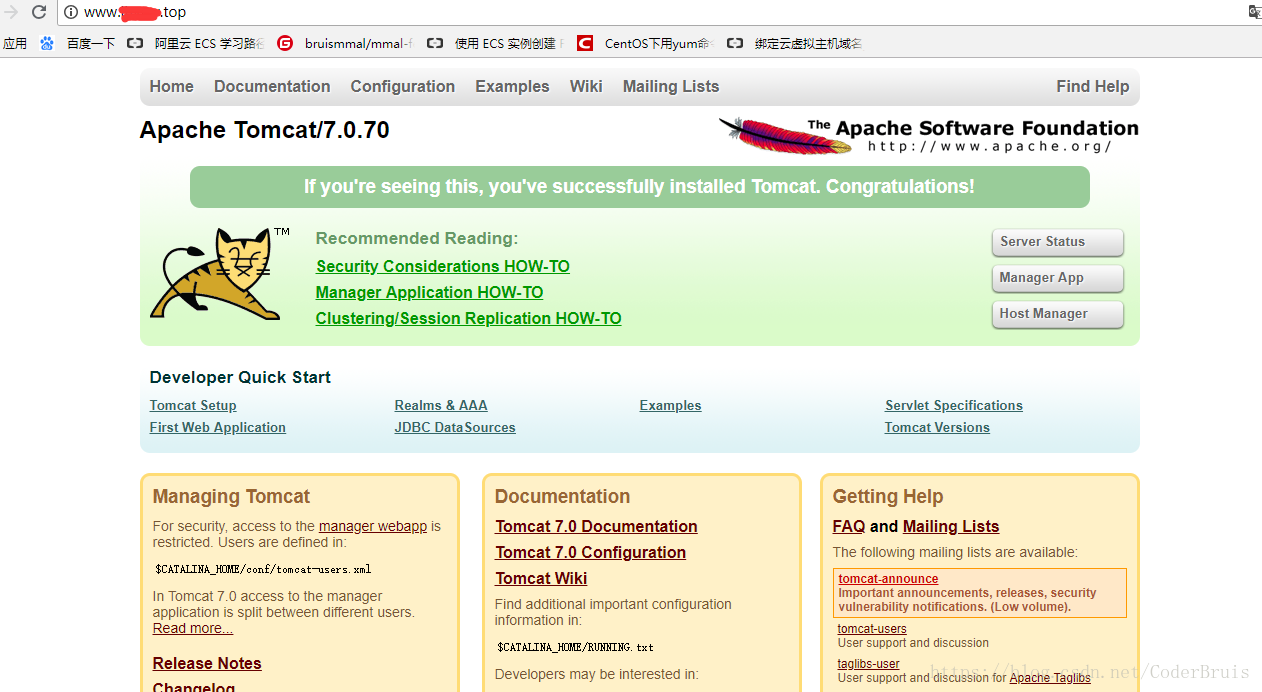The width and height of the screenshot is (1262, 692).
Task: Open the Release Notes link
Action: [207, 663]
